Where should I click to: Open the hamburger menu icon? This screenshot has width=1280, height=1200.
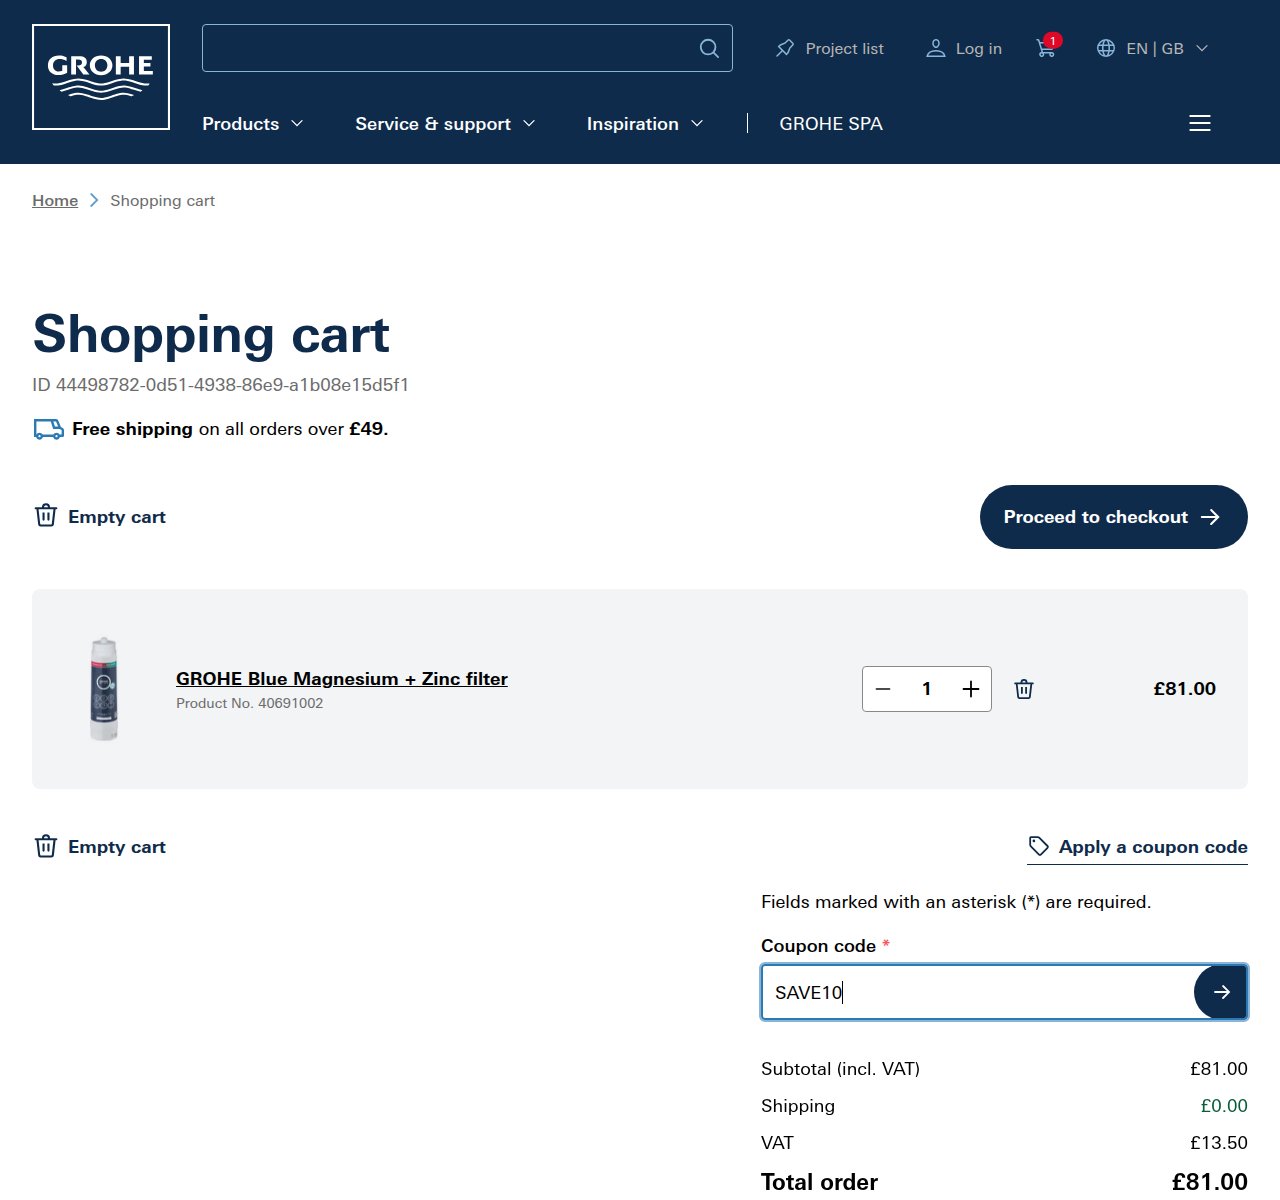click(1200, 123)
